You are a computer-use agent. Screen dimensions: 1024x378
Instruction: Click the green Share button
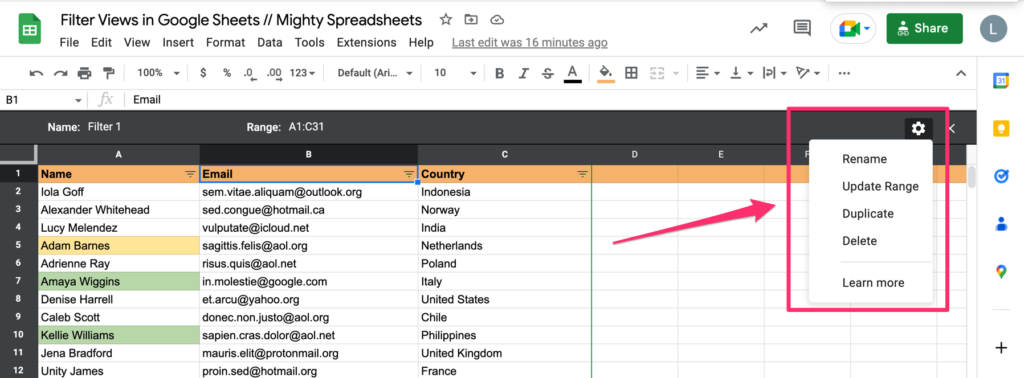click(x=925, y=28)
